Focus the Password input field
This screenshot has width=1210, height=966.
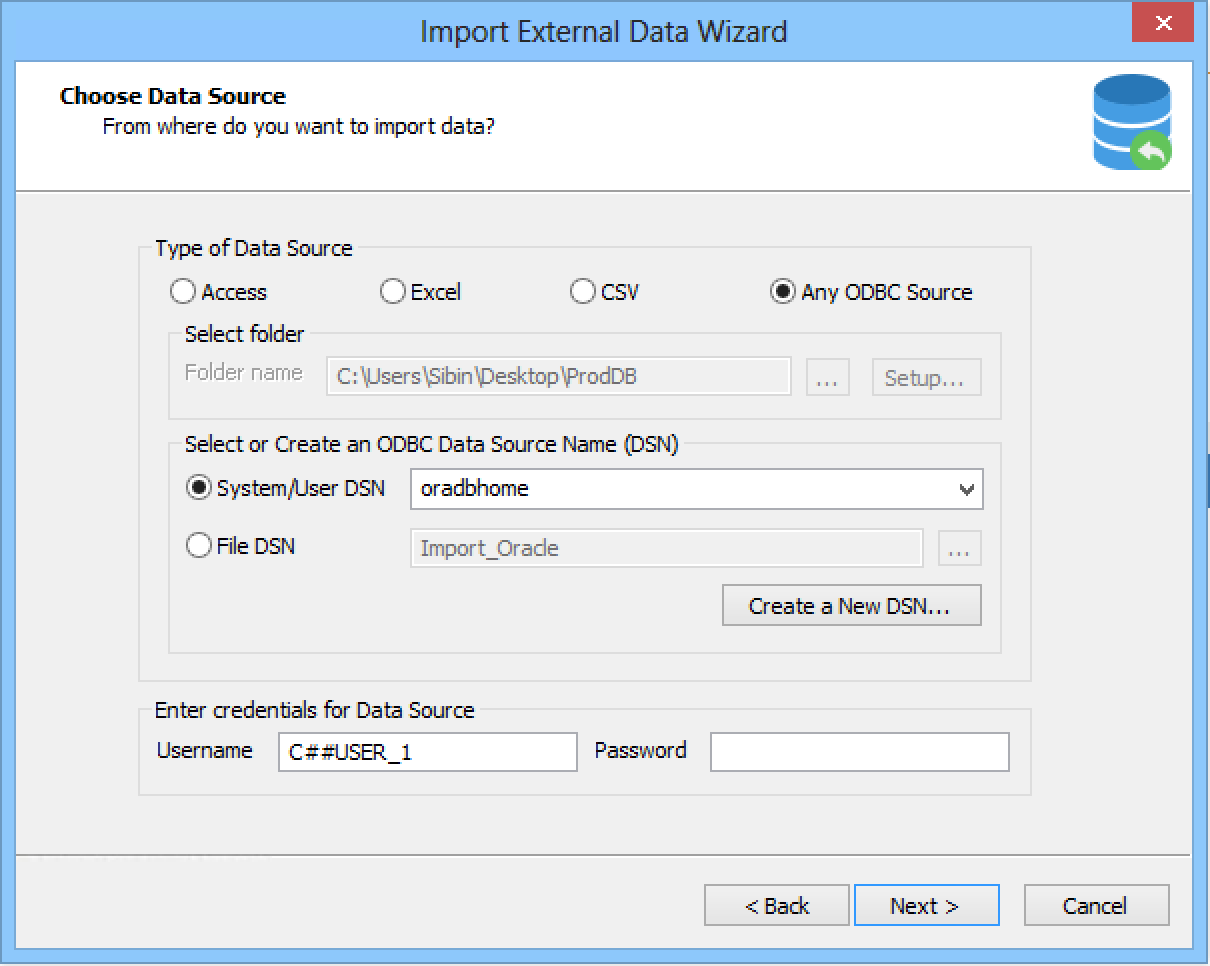859,752
